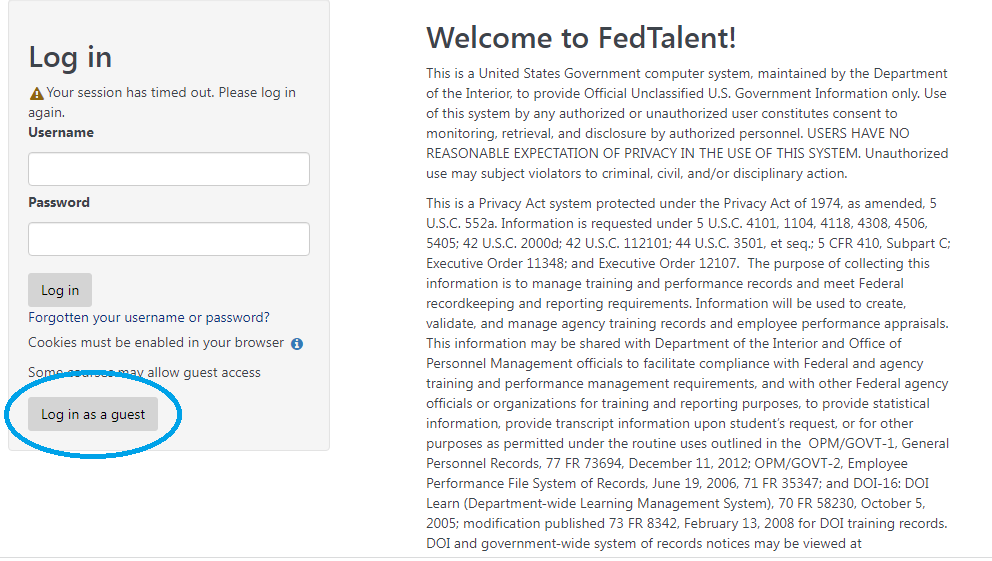Click the Log in heading text
992x561 pixels.
point(70,58)
